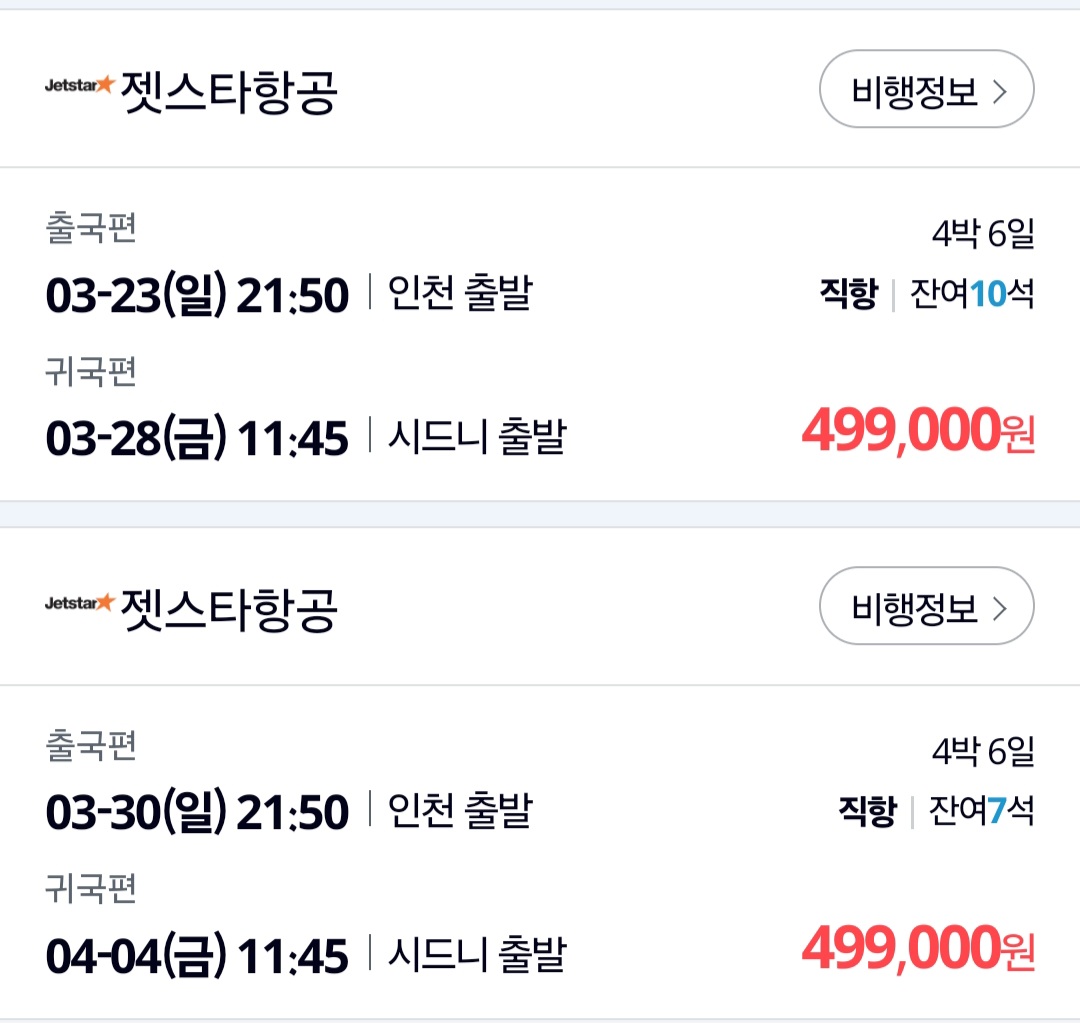Tap 잔여7석 remaining seats label
1080x1023 pixels.
point(981,811)
